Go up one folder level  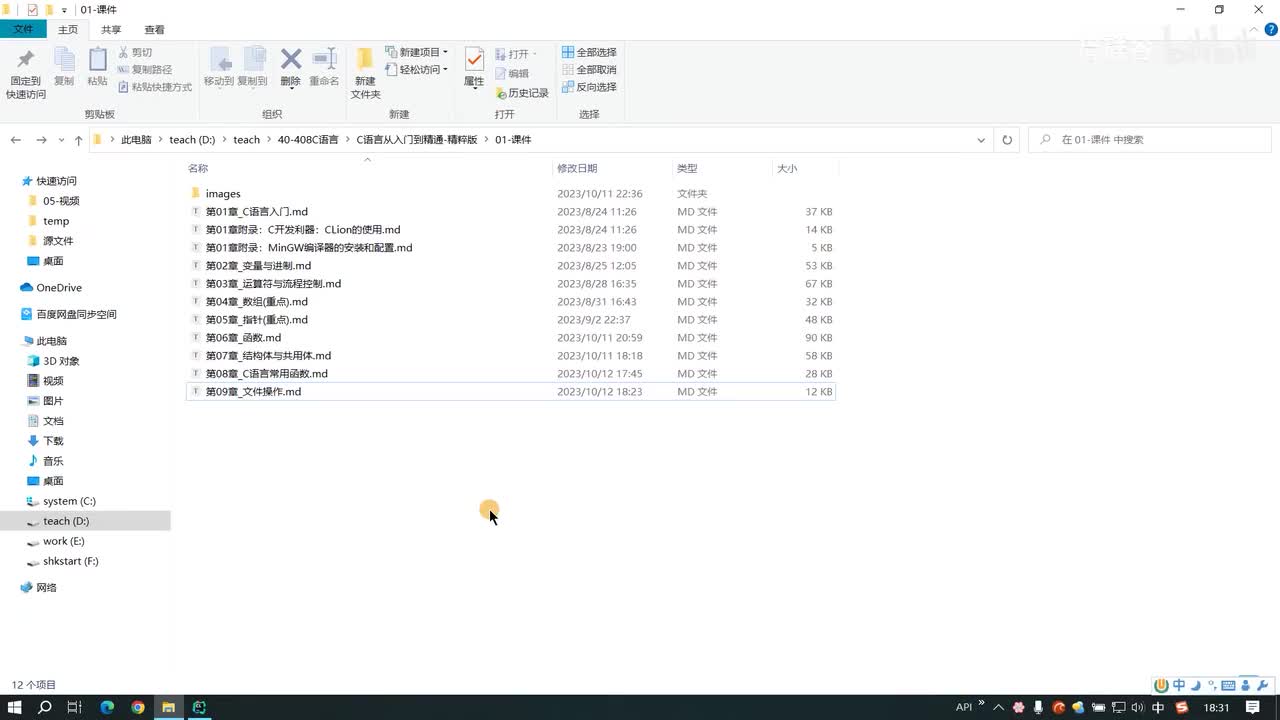[78, 140]
